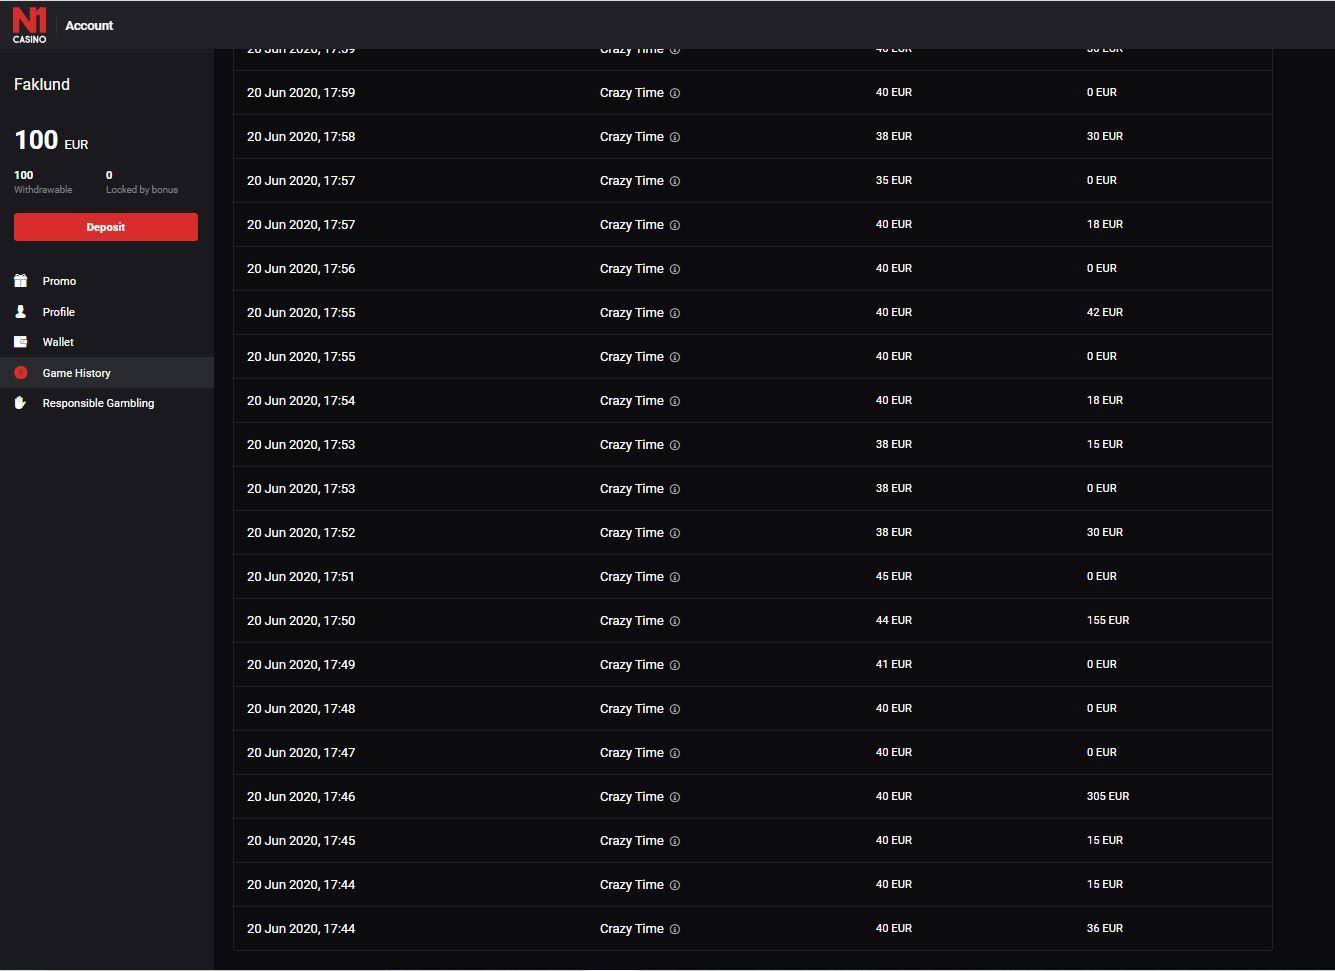The image size is (1335, 971).
Task: Select the 20 Jun 2020, 17:48 row
Action: [x=301, y=709]
